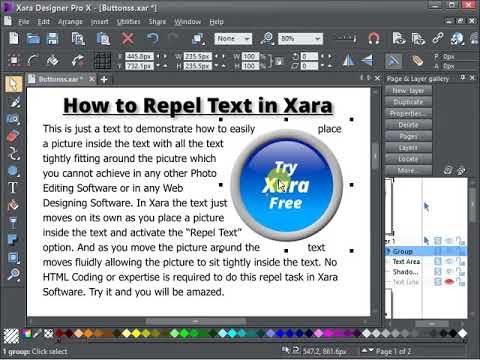
Task: Click the Redo arrow icon
Action: tap(173, 38)
